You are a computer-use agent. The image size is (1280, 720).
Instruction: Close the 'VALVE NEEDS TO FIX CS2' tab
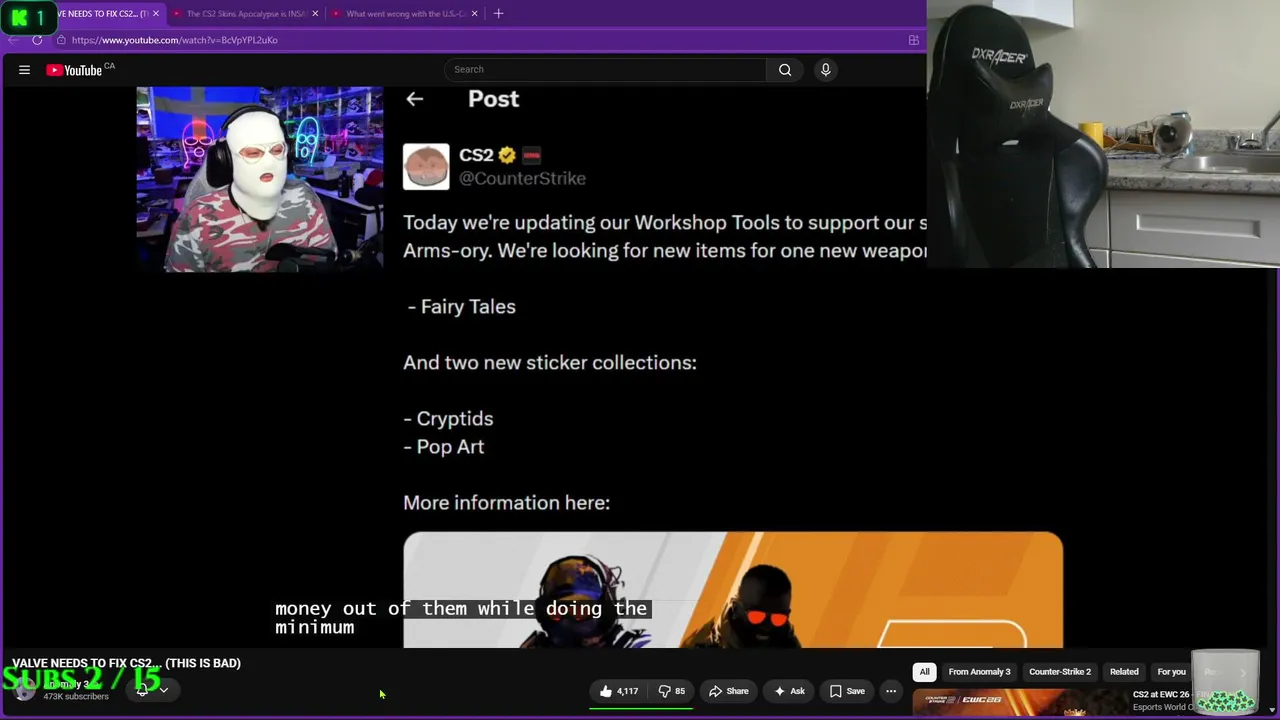coord(156,14)
